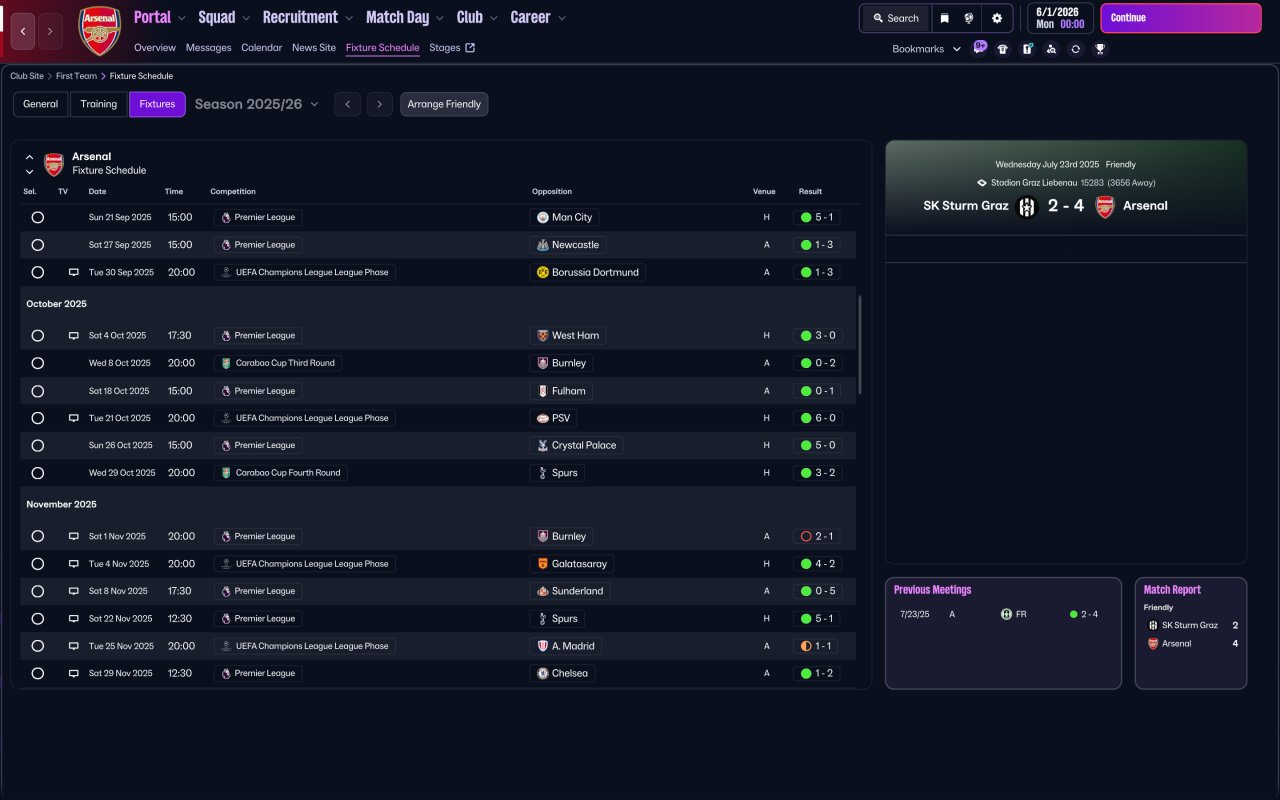Select the Crystal Palace fixture radio
The height and width of the screenshot is (800, 1280).
pyautogui.click(x=38, y=445)
